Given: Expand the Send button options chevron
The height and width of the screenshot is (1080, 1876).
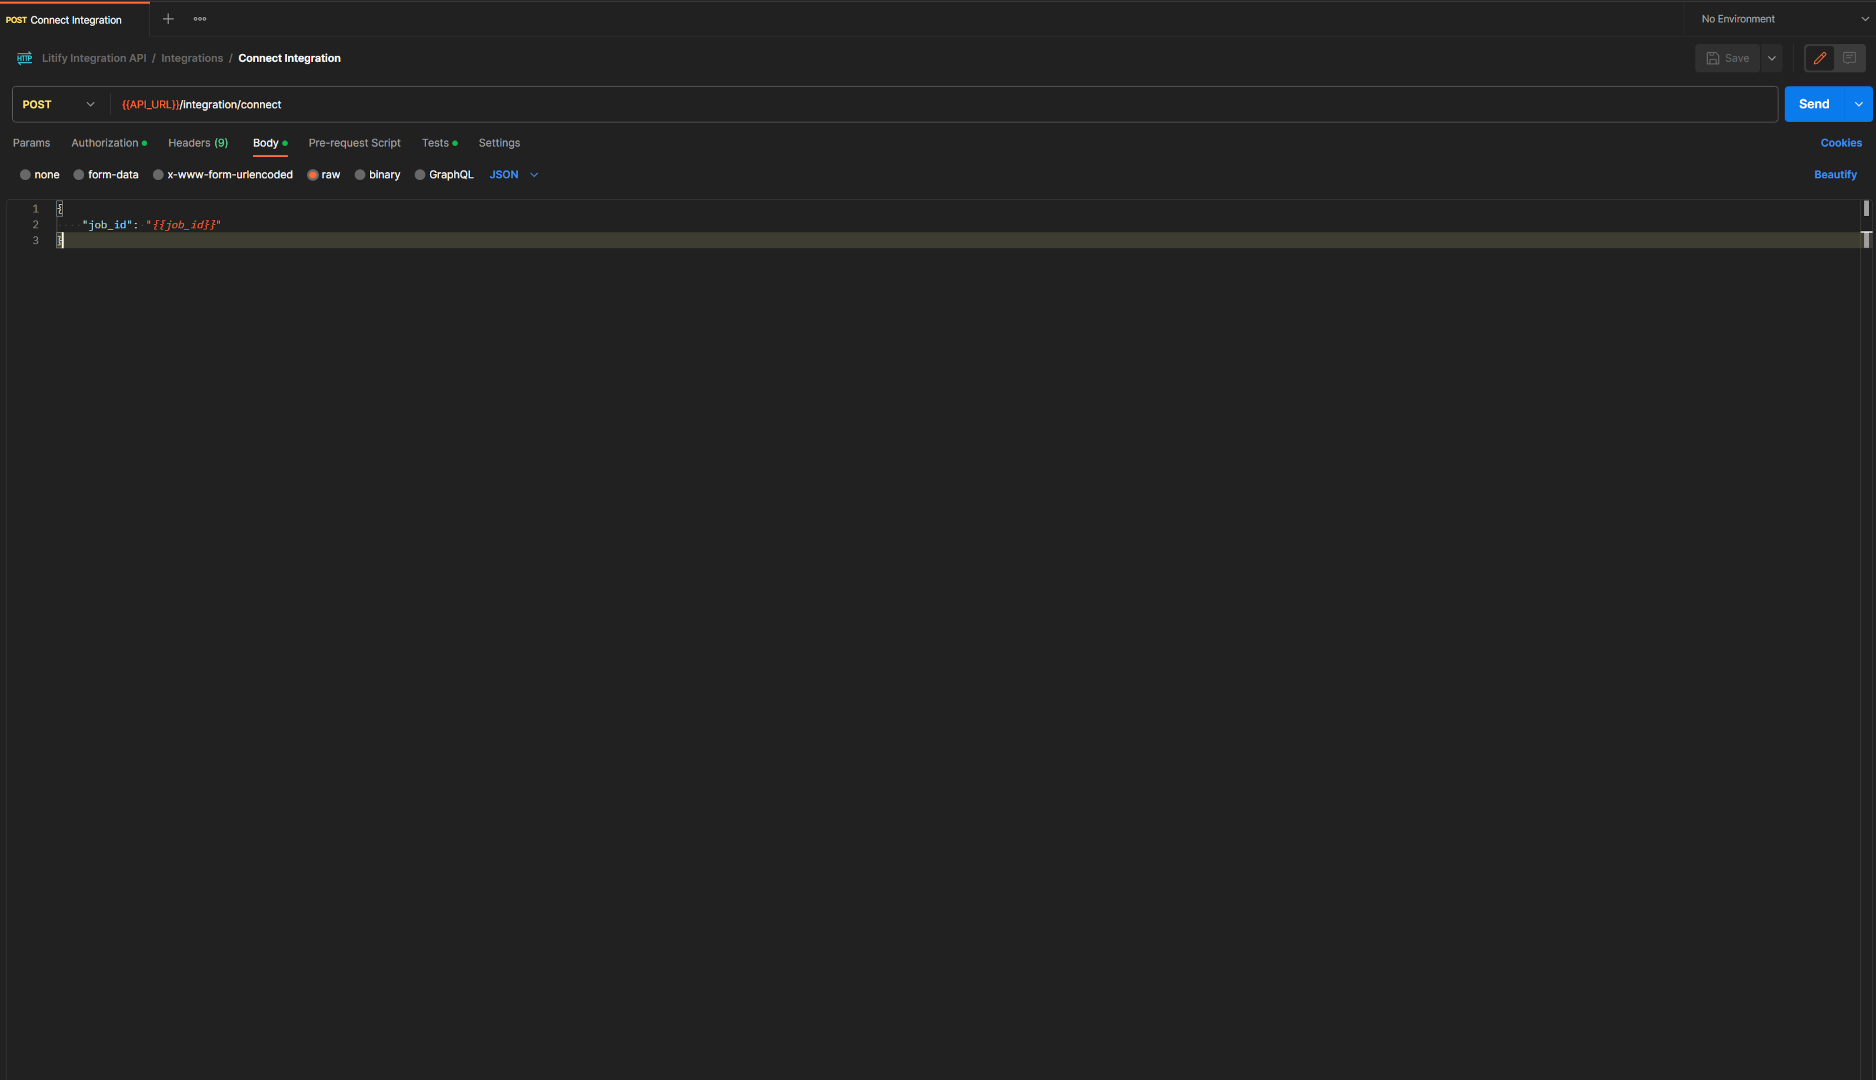Looking at the screenshot, I should 1859,104.
